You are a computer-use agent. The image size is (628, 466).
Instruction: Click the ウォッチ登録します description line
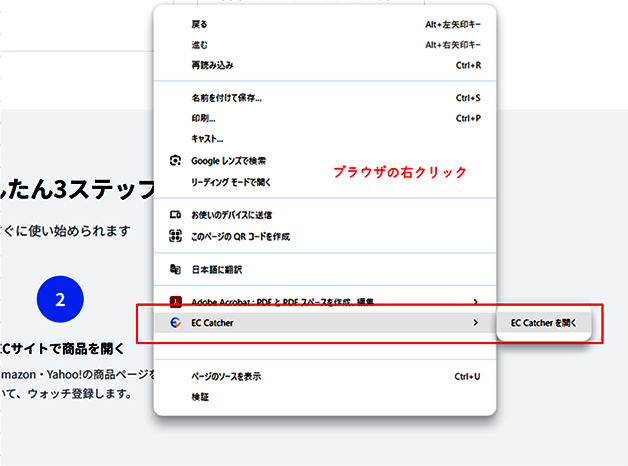[x=66, y=394]
